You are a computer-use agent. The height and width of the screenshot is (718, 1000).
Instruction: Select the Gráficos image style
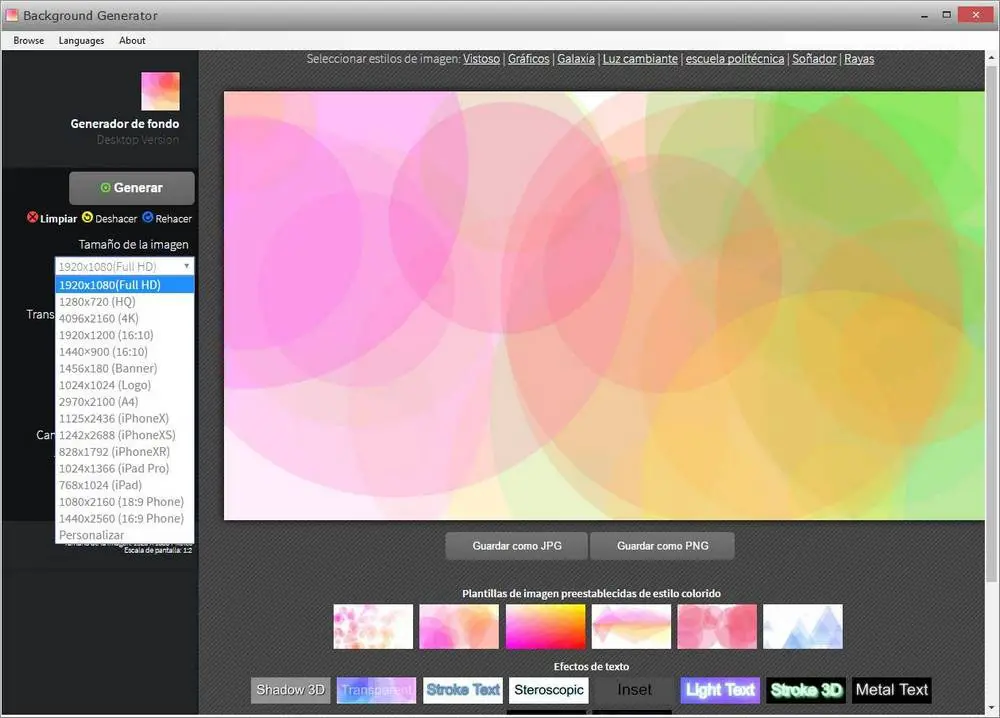point(528,59)
